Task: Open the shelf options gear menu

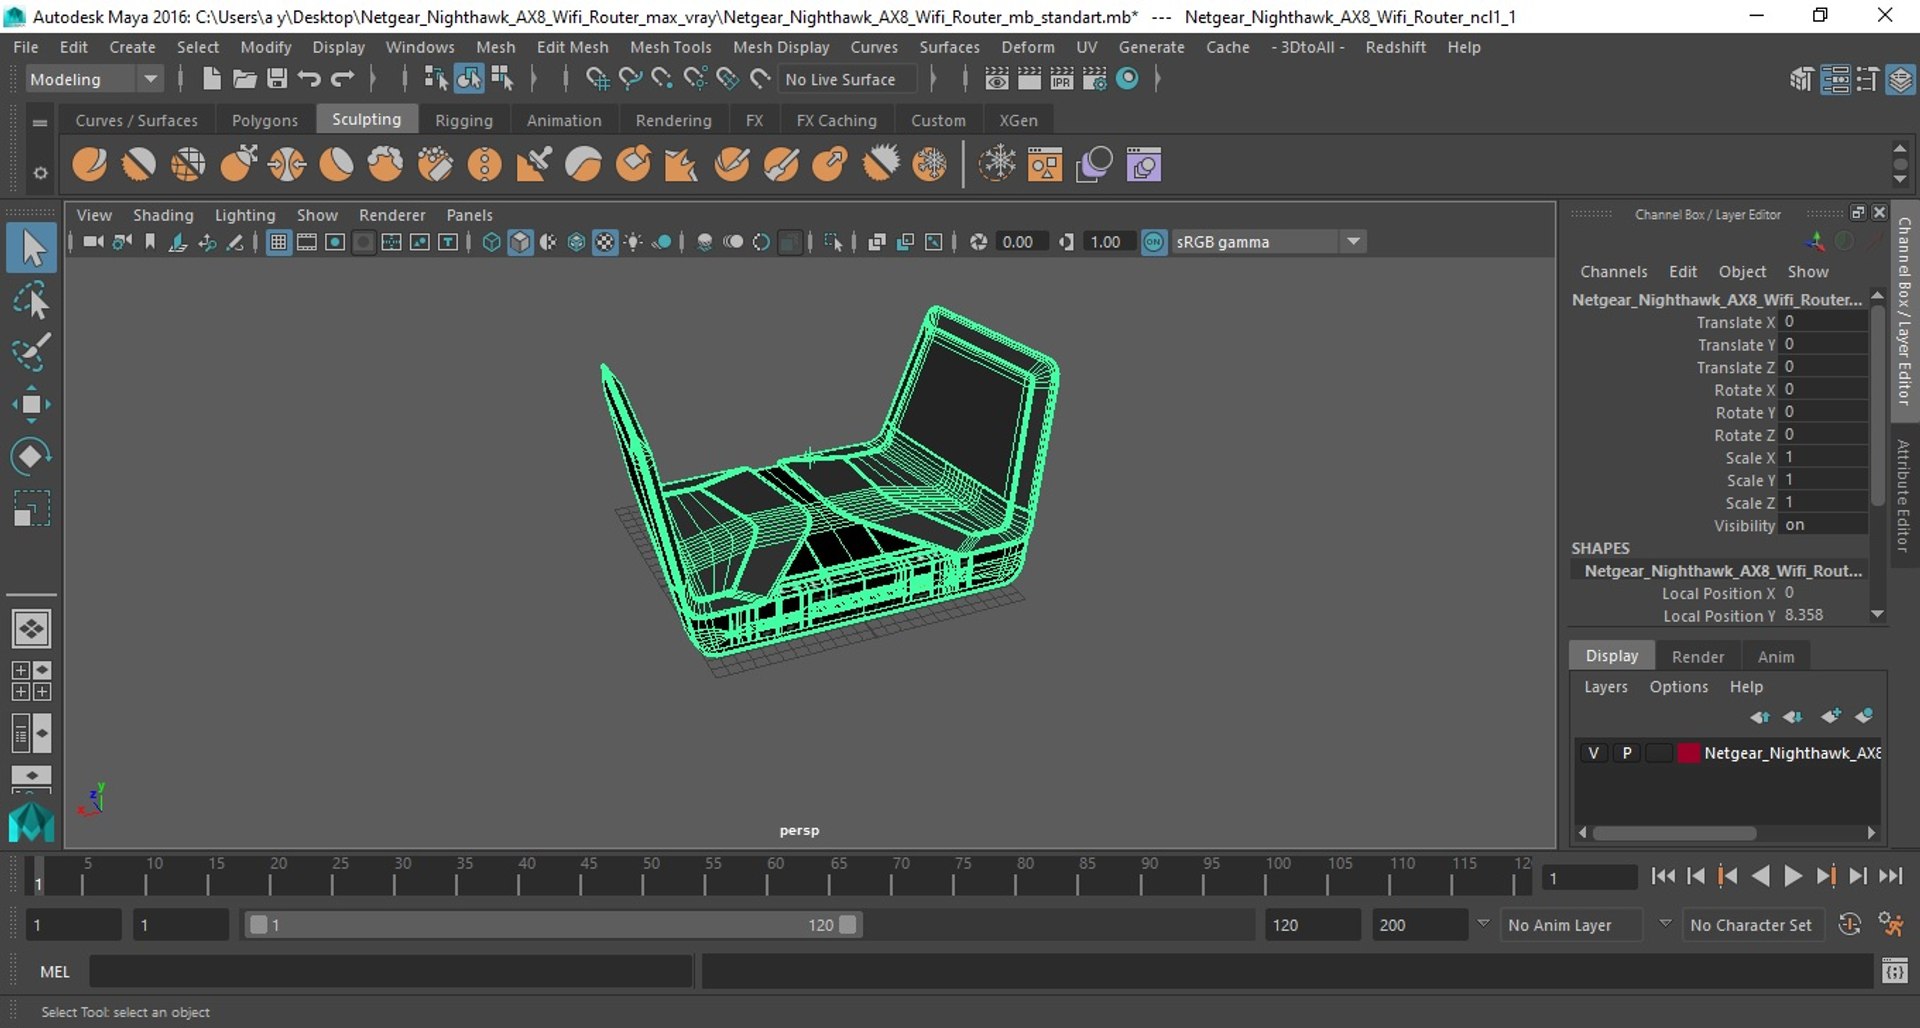Action: click(x=40, y=173)
